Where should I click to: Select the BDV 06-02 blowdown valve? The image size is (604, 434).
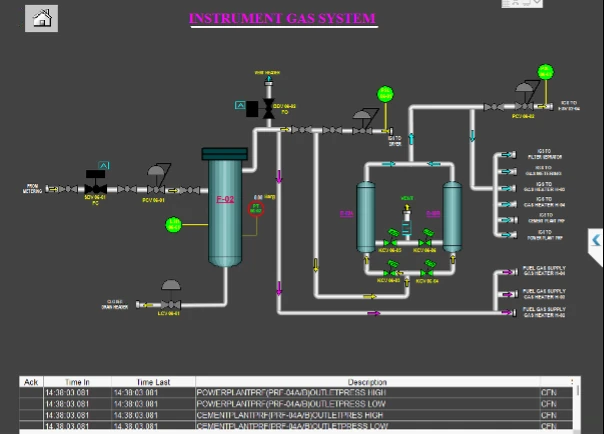[x=268, y=109]
